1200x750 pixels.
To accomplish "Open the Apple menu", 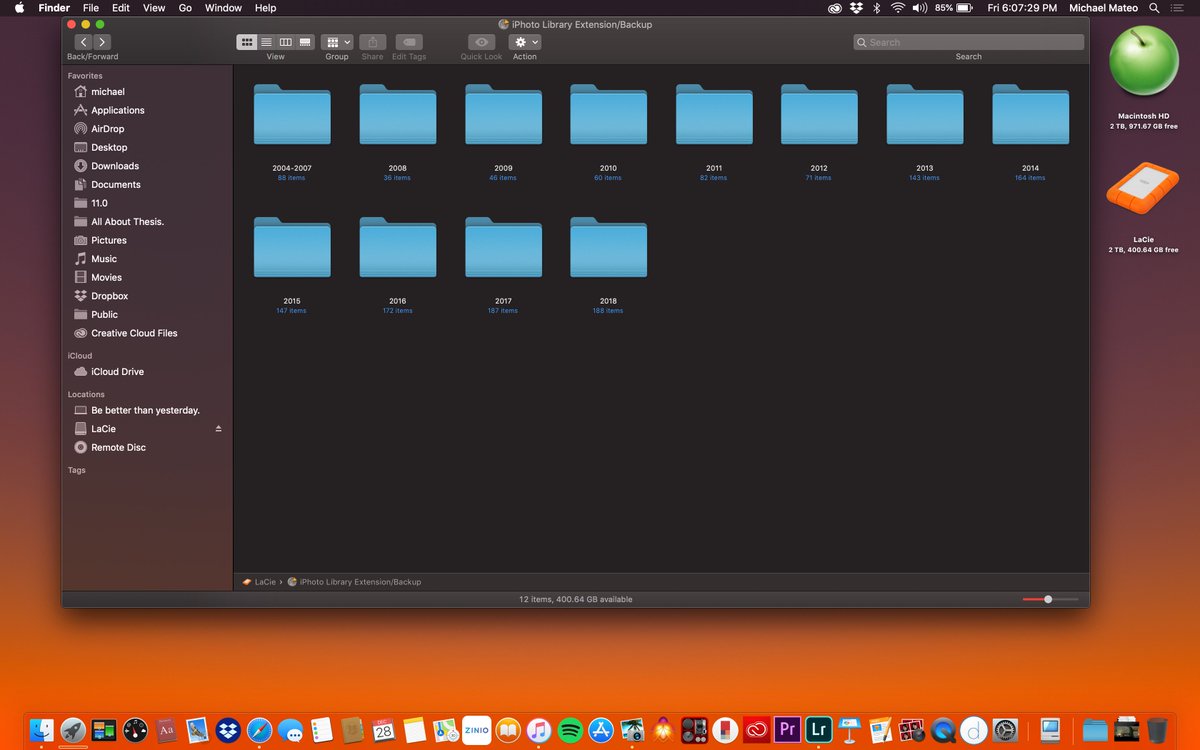I will (x=19, y=8).
